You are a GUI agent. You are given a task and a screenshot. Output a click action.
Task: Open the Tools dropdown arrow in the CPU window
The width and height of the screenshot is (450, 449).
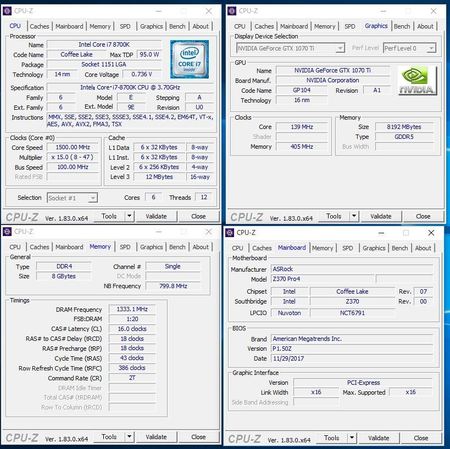[130, 216]
